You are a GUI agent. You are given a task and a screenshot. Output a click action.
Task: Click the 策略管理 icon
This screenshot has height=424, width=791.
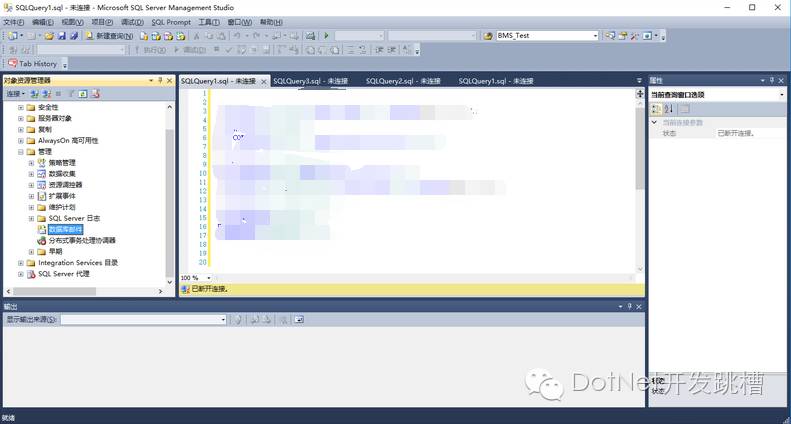tap(41, 163)
